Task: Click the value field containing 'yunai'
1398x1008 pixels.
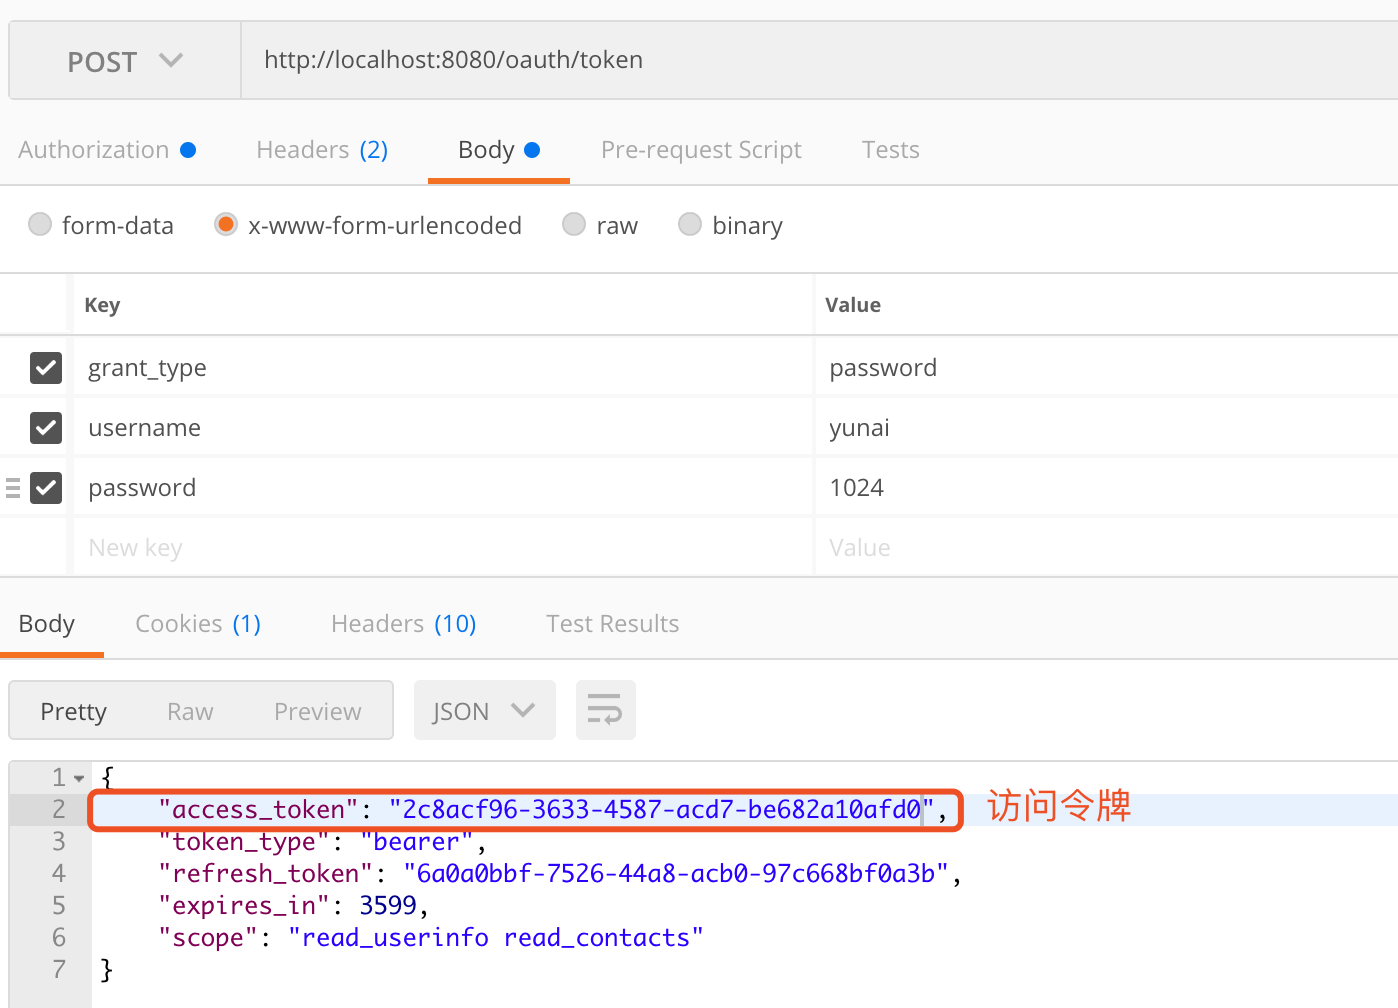Action: click(x=1107, y=428)
